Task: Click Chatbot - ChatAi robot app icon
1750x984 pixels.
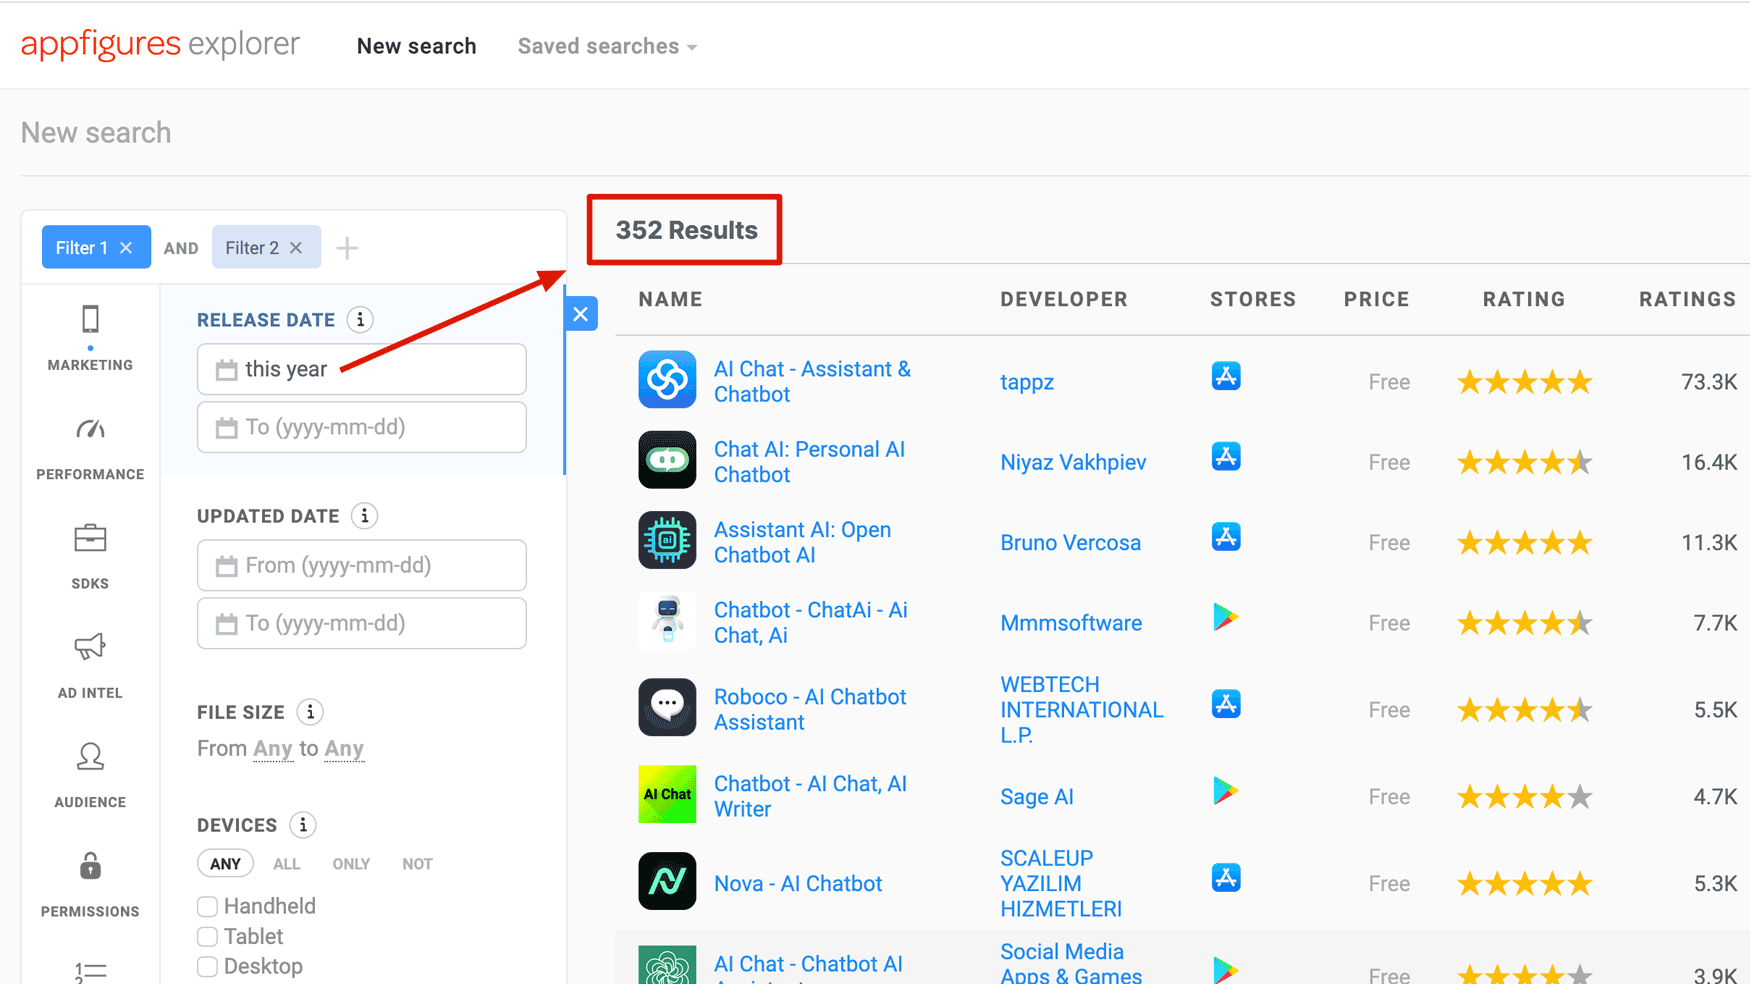Action: pyautogui.click(x=667, y=620)
